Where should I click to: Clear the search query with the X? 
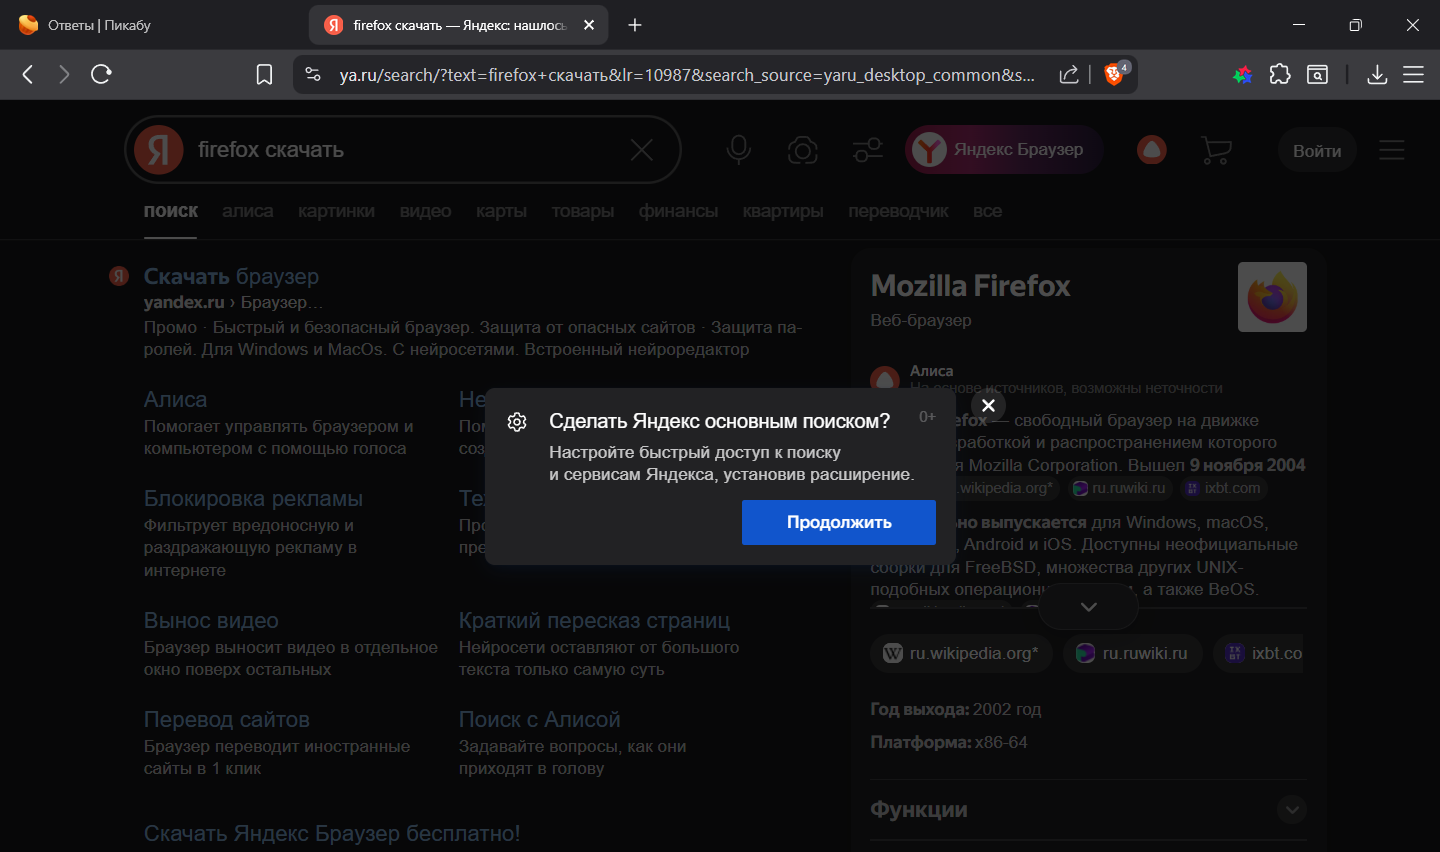[642, 150]
